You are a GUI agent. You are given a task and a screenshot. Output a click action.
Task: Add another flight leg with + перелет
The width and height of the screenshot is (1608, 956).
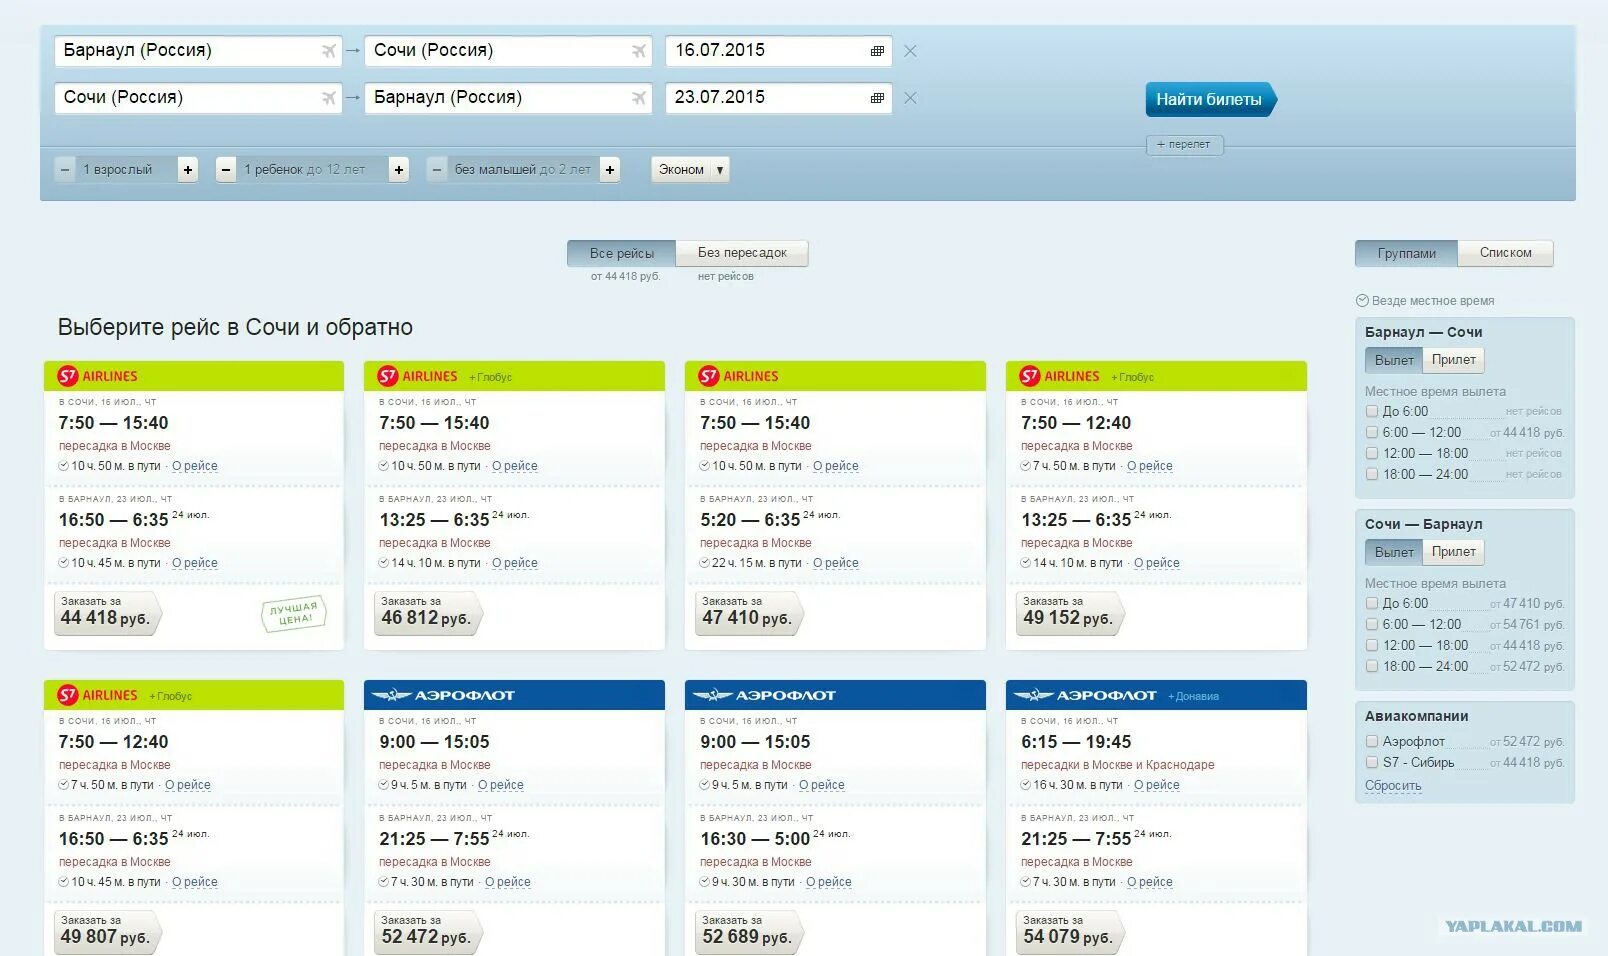click(1184, 145)
